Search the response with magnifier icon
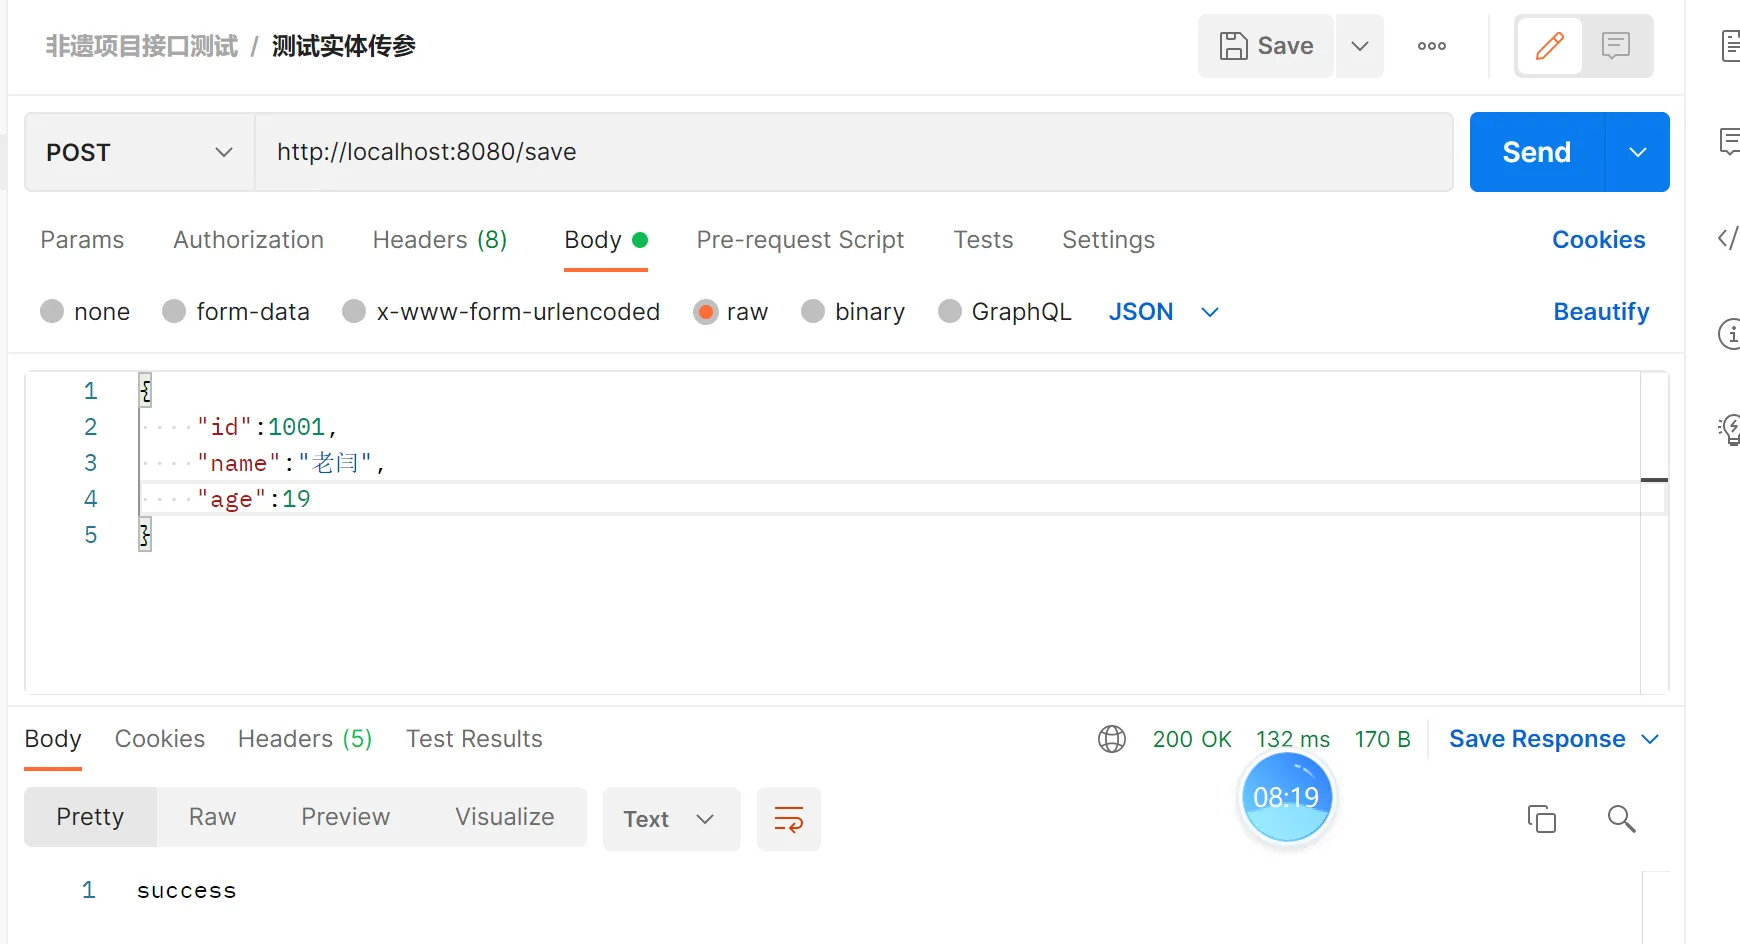 coord(1621,819)
